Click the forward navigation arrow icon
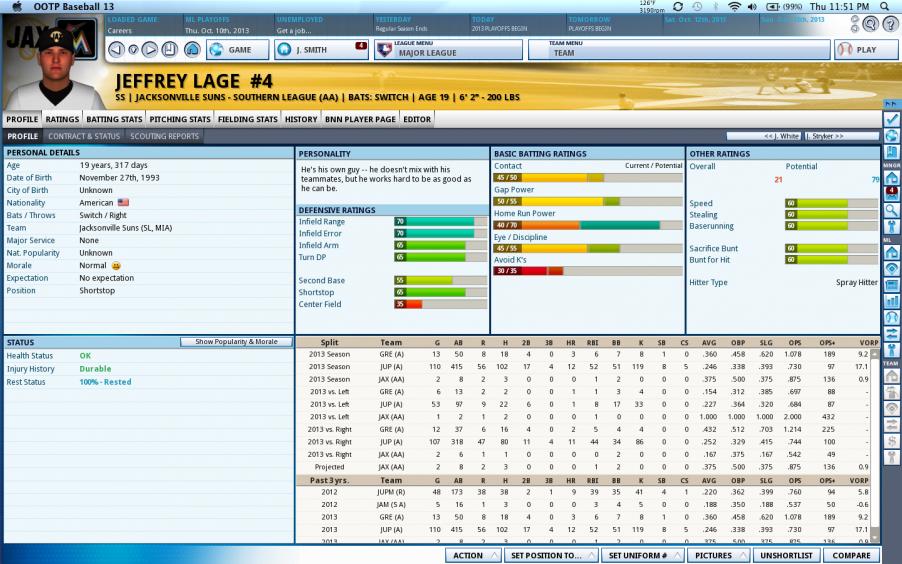The height and width of the screenshot is (564, 902). pyautogui.click(x=150, y=49)
